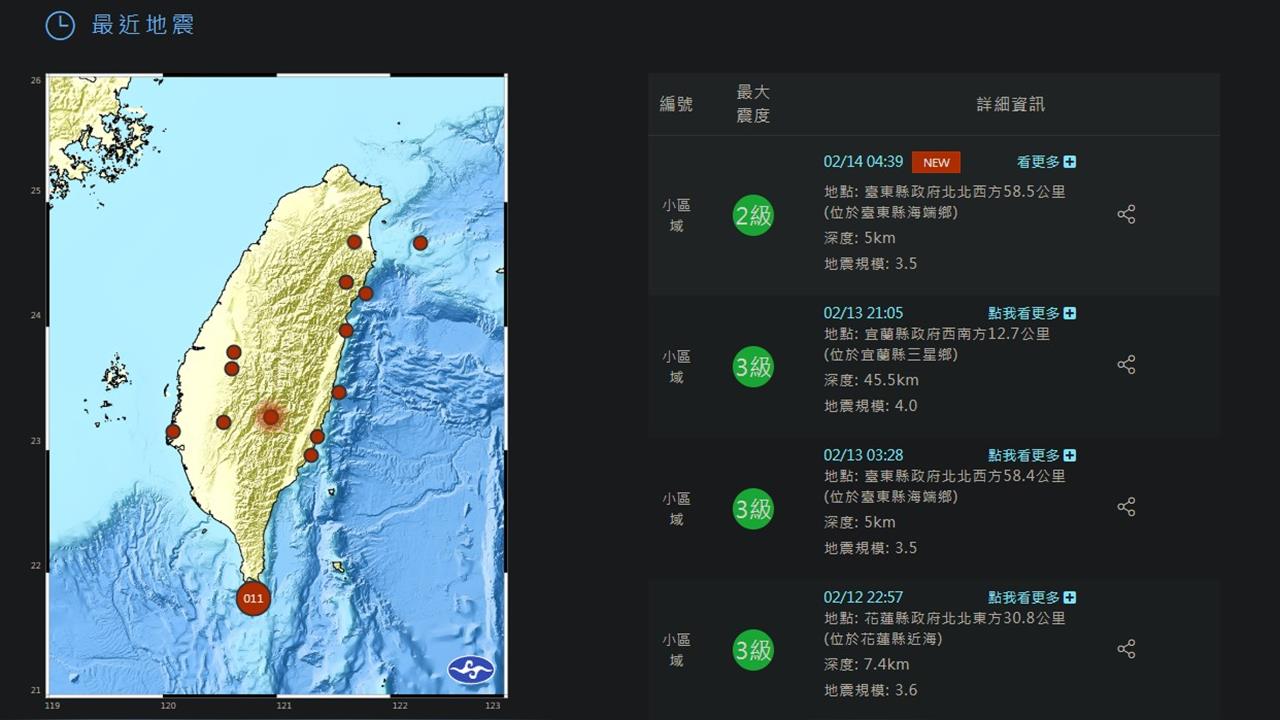The image size is (1280, 720).
Task: Click the NEW badge on the latest earthquake
Action: (936, 161)
